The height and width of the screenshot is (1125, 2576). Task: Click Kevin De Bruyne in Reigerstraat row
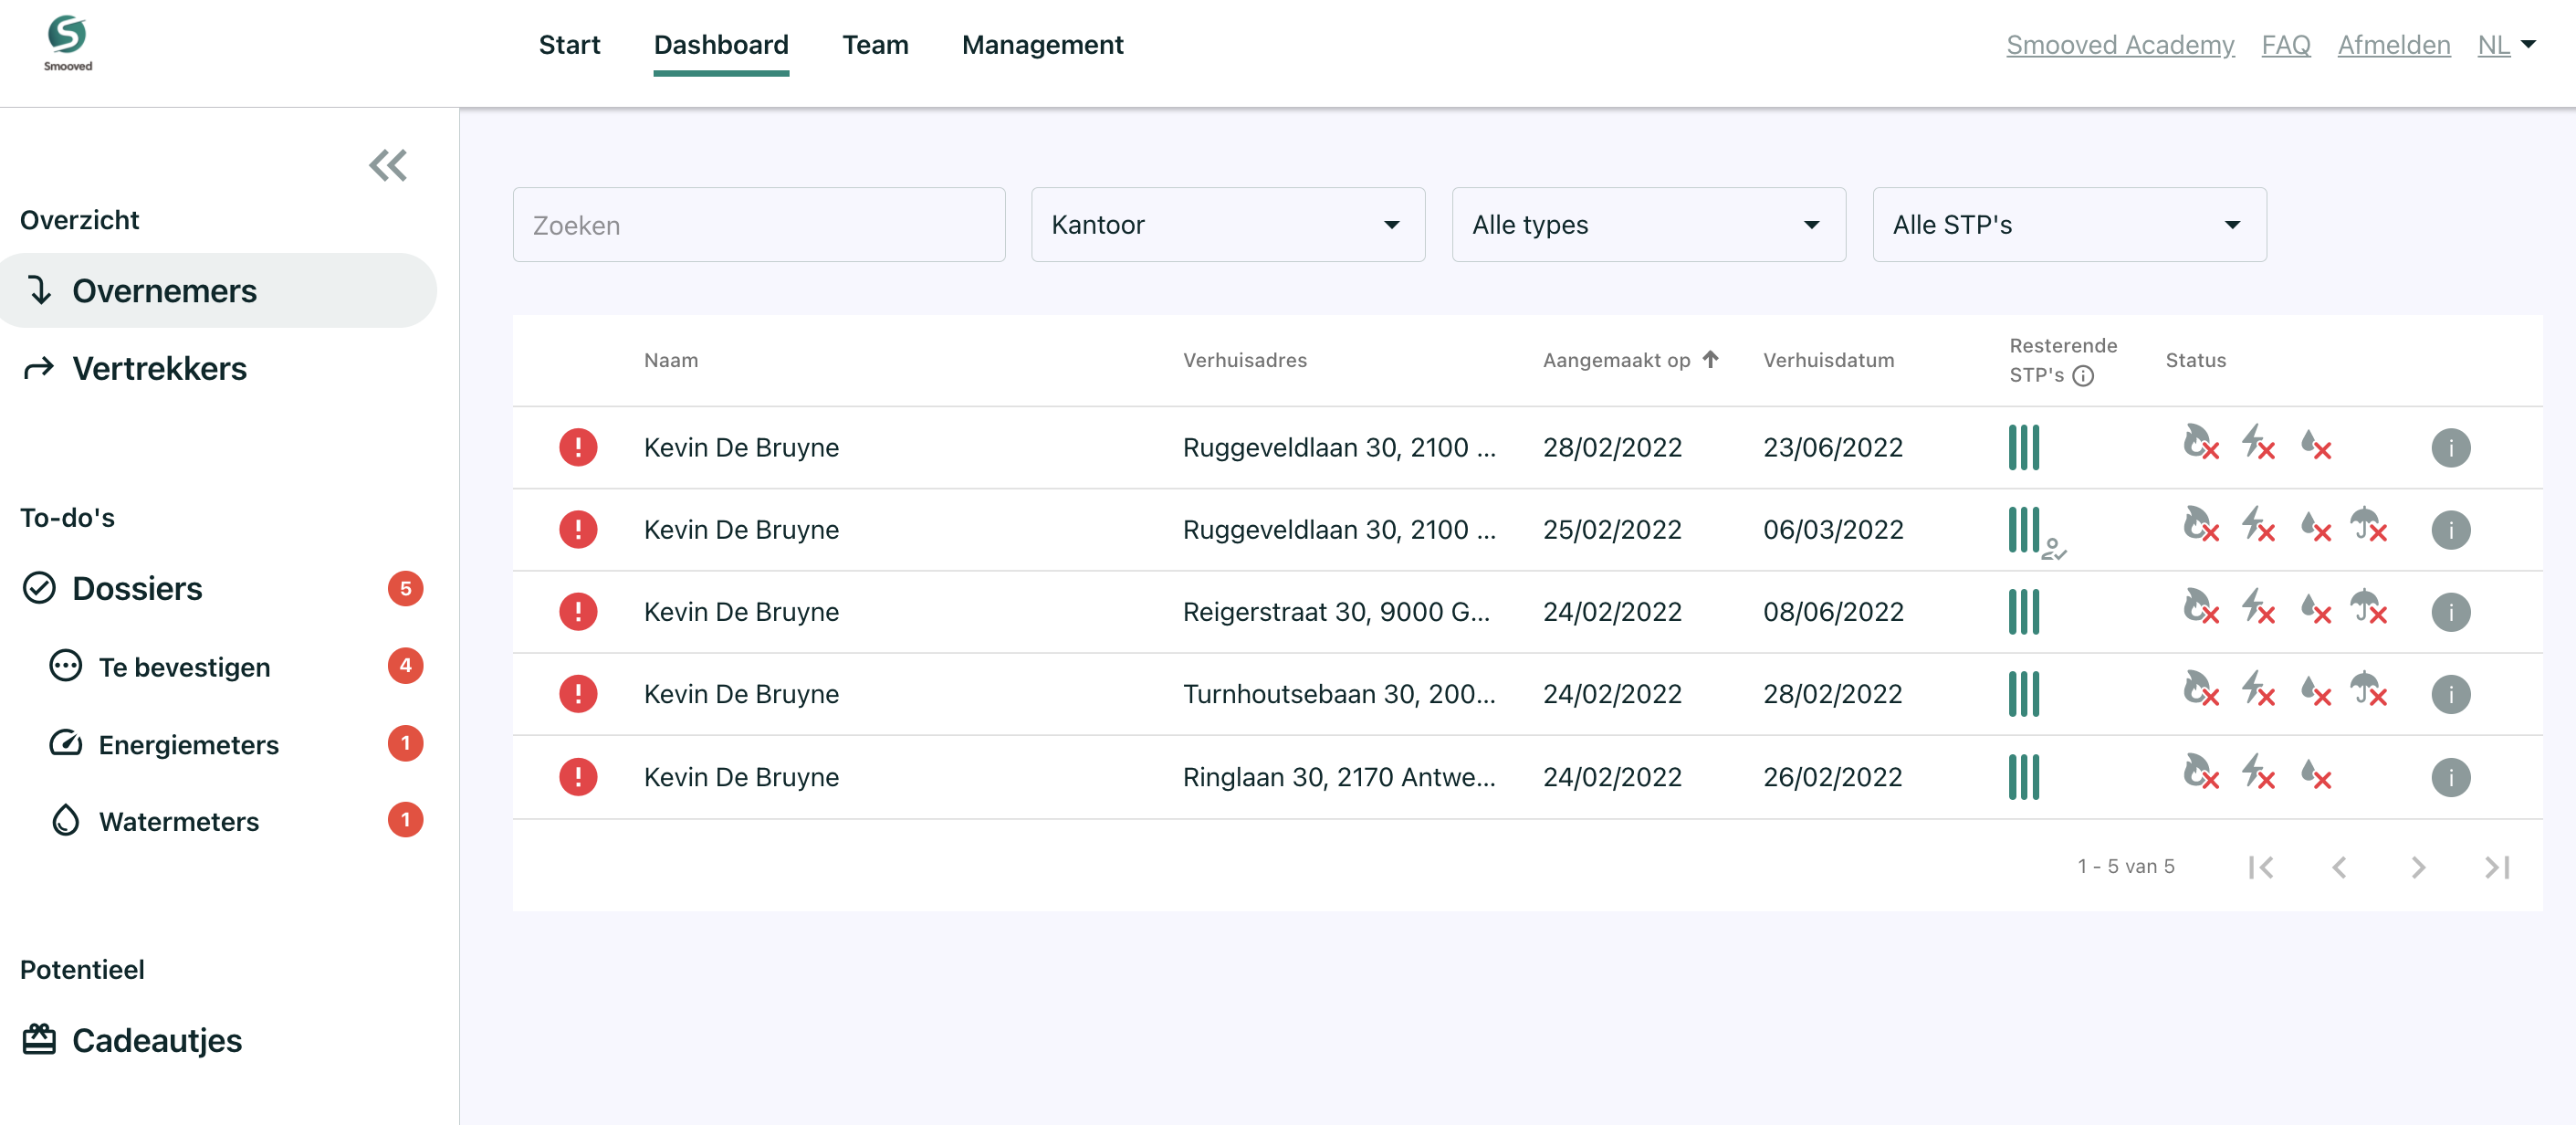pos(741,611)
